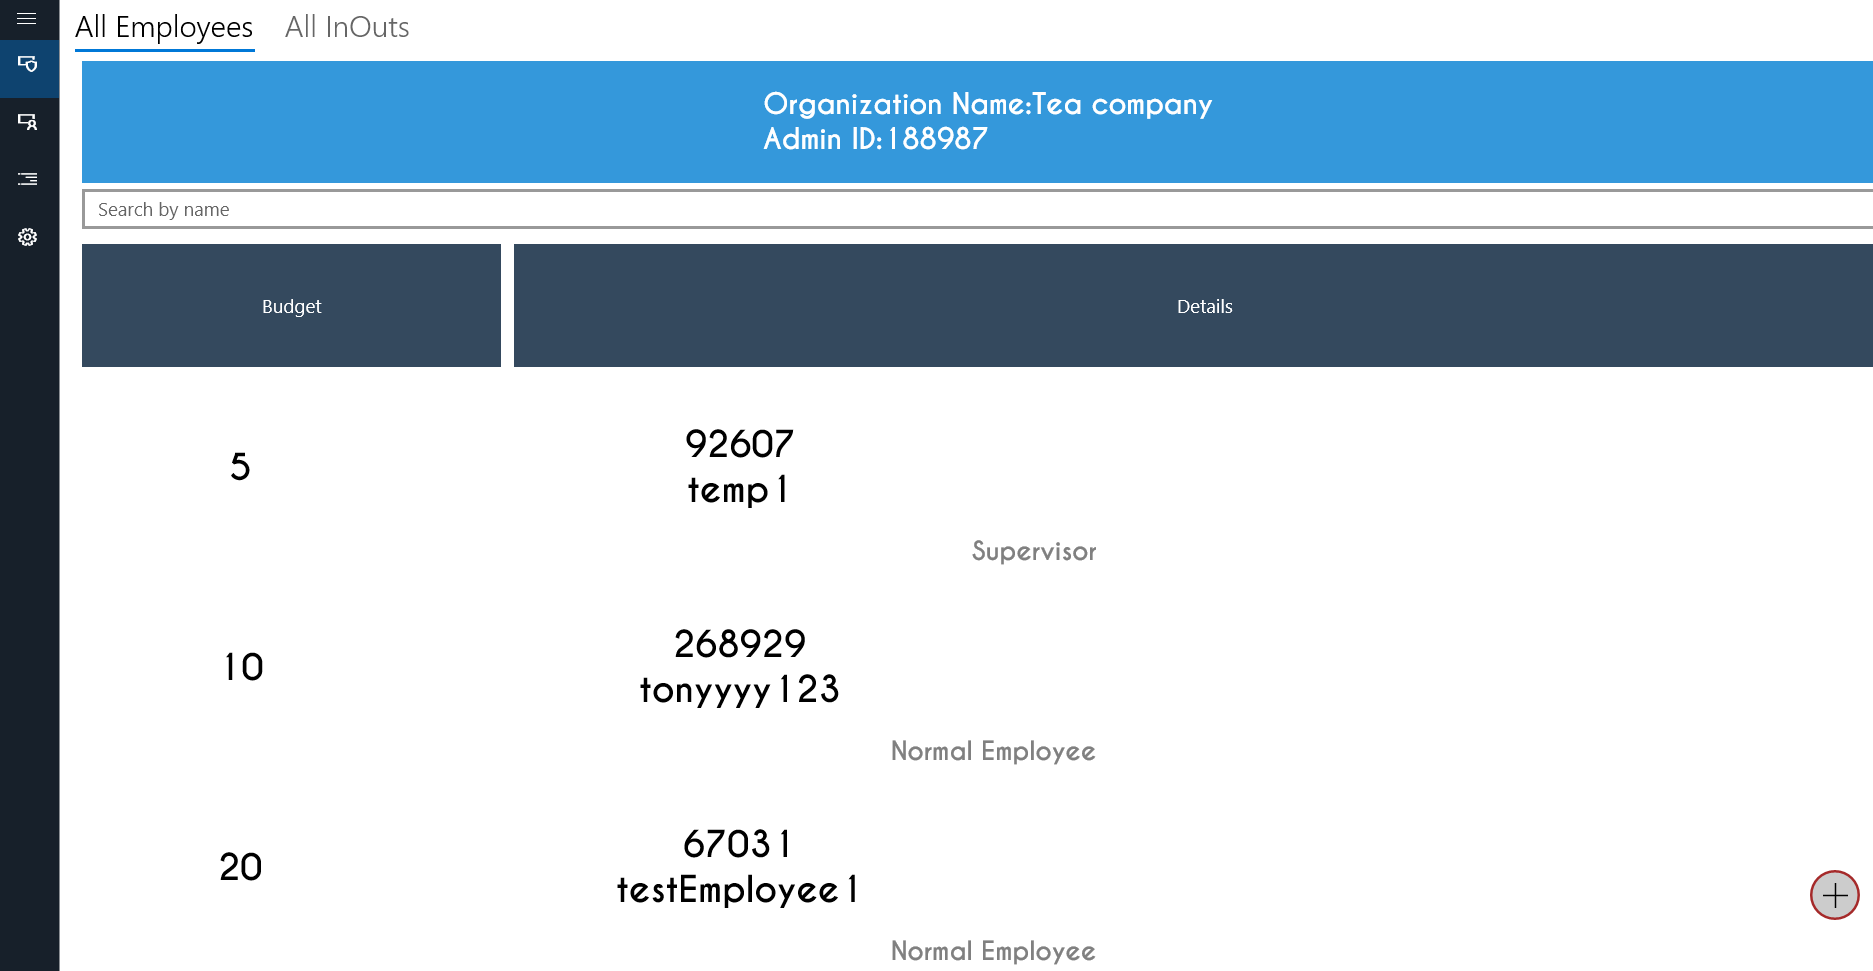Open the hamburger navigation menu
This screenshot has width=1873, height=971.
[27, 19]
